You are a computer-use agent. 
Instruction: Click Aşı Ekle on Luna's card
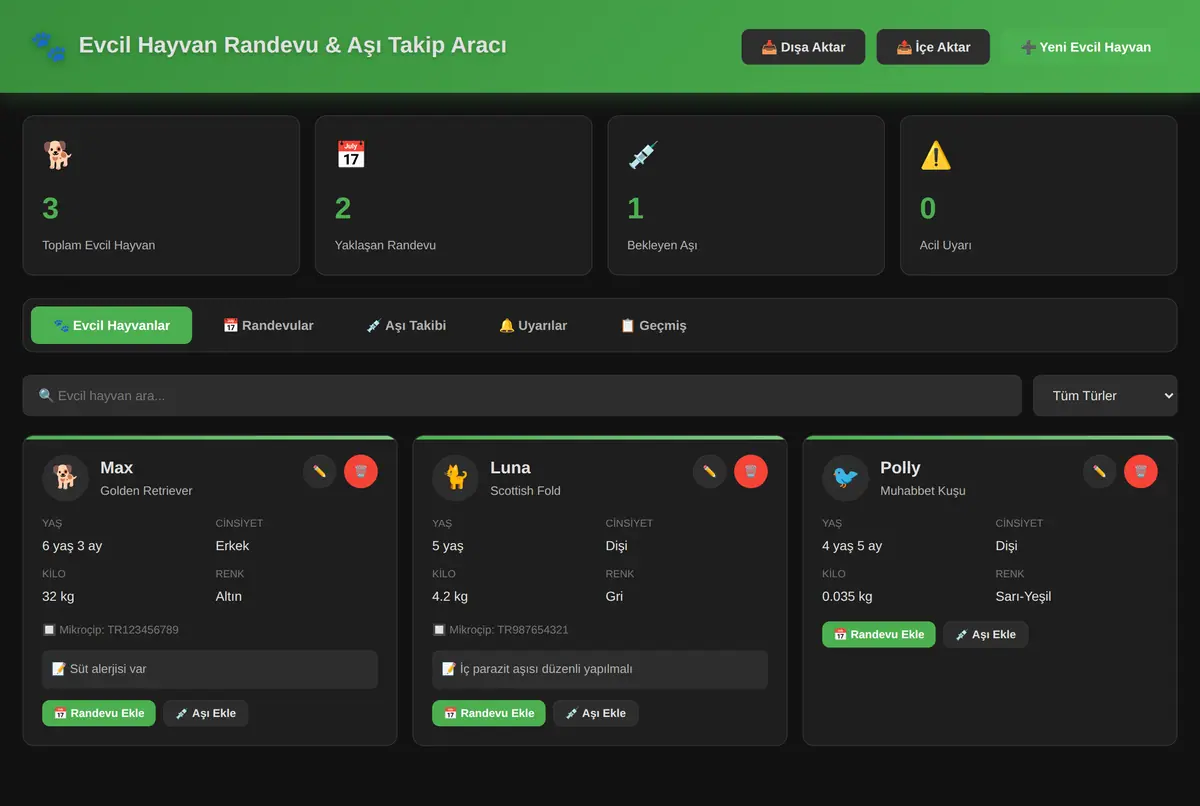[x=596, y=713]
